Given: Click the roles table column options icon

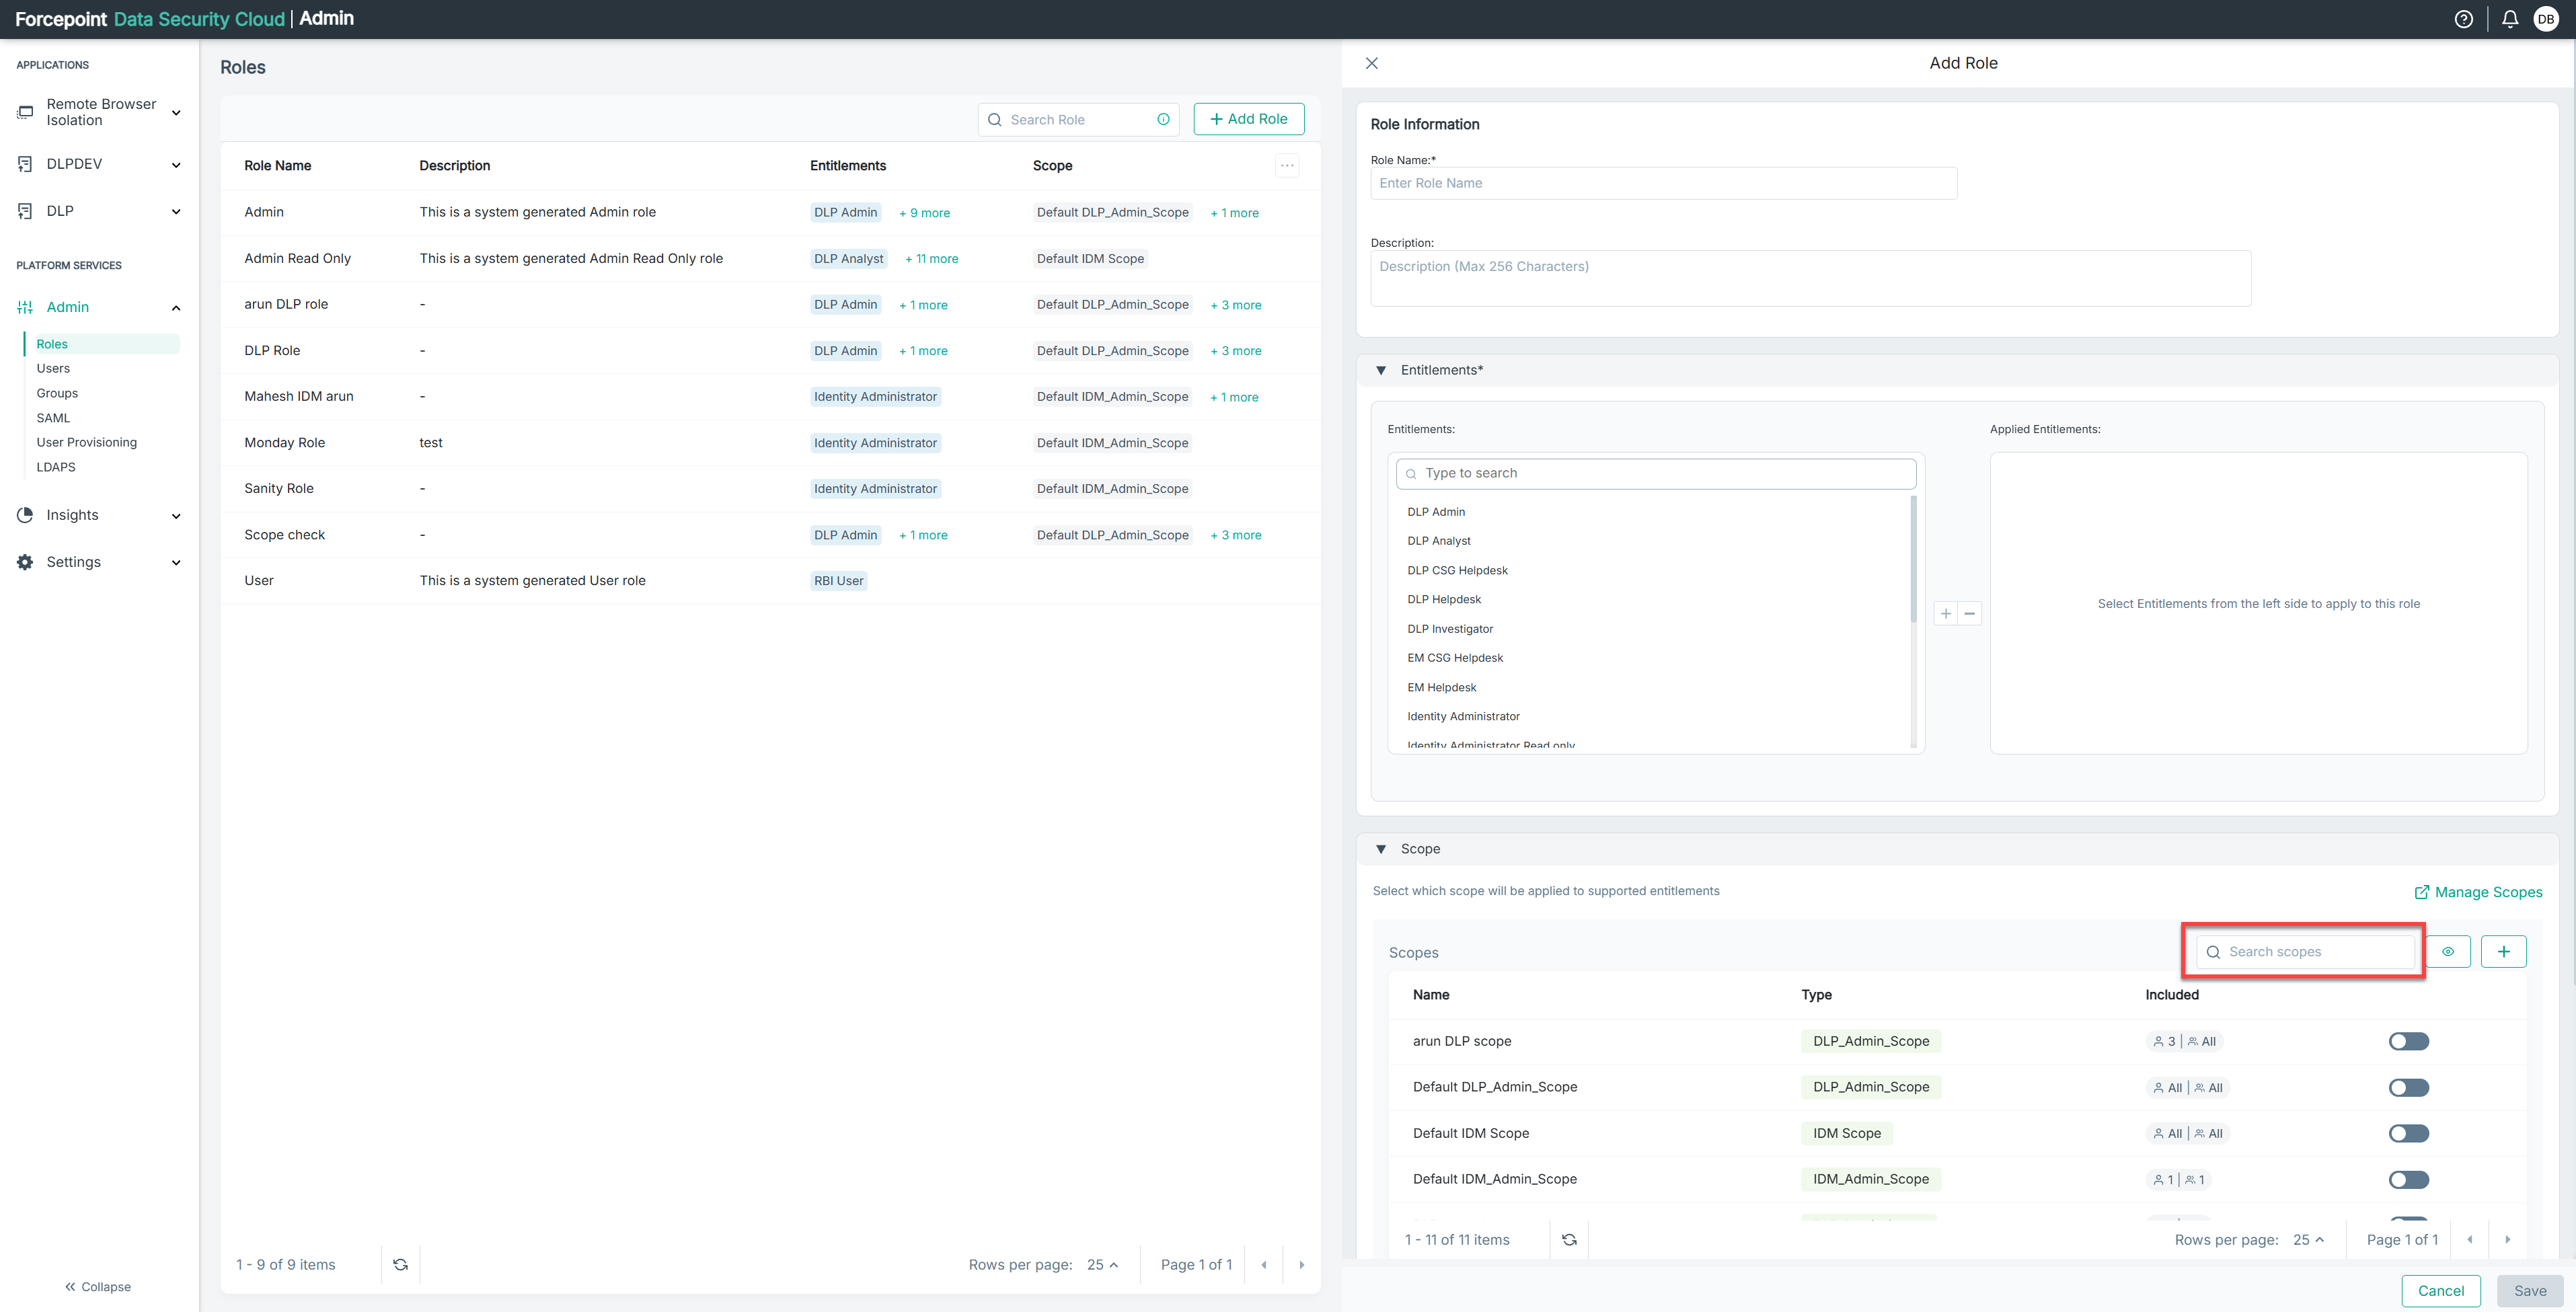Looking at the screenshot, I should [x=1287, y=166].
